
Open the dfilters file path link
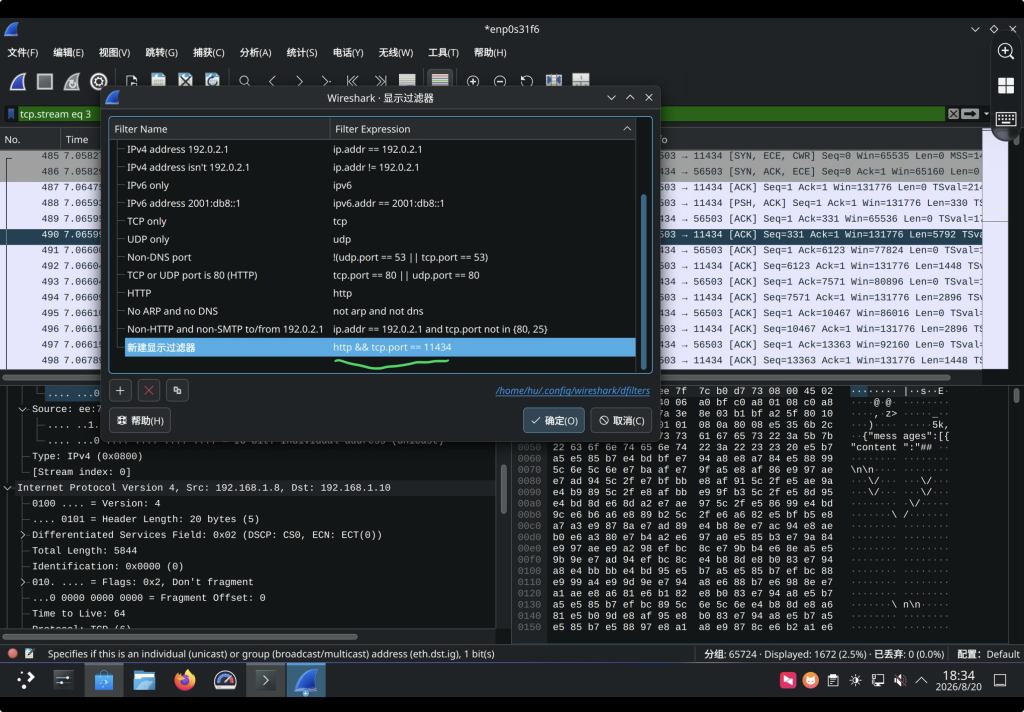(573, 391)
